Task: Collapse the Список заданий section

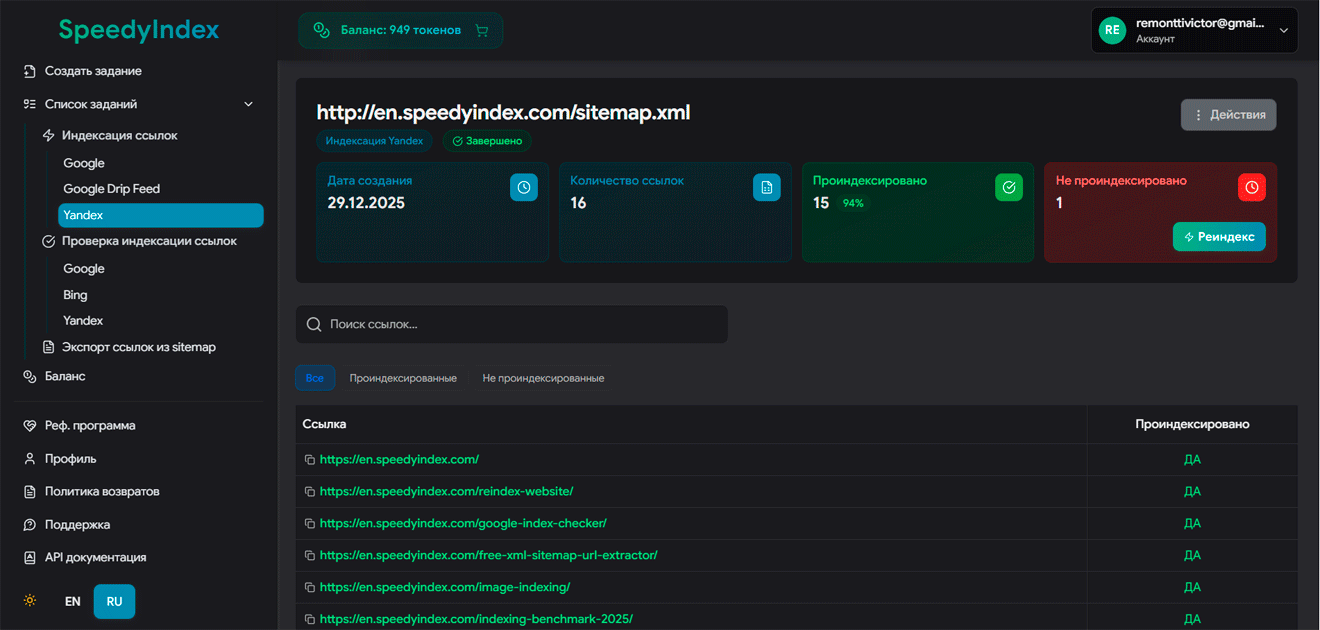Action: pyautogui.click(x=249, y=104)
